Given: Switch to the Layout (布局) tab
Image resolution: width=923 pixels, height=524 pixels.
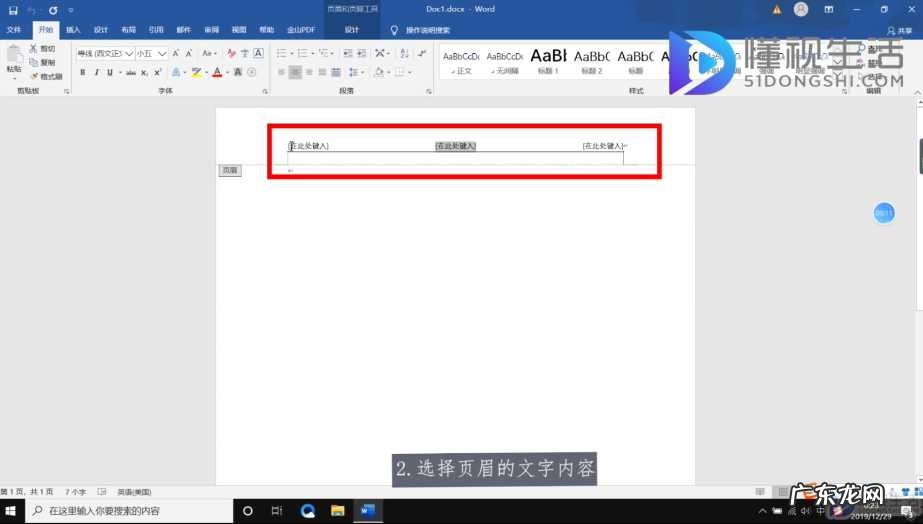Looking at the screenshot, I should pos(128,29).
